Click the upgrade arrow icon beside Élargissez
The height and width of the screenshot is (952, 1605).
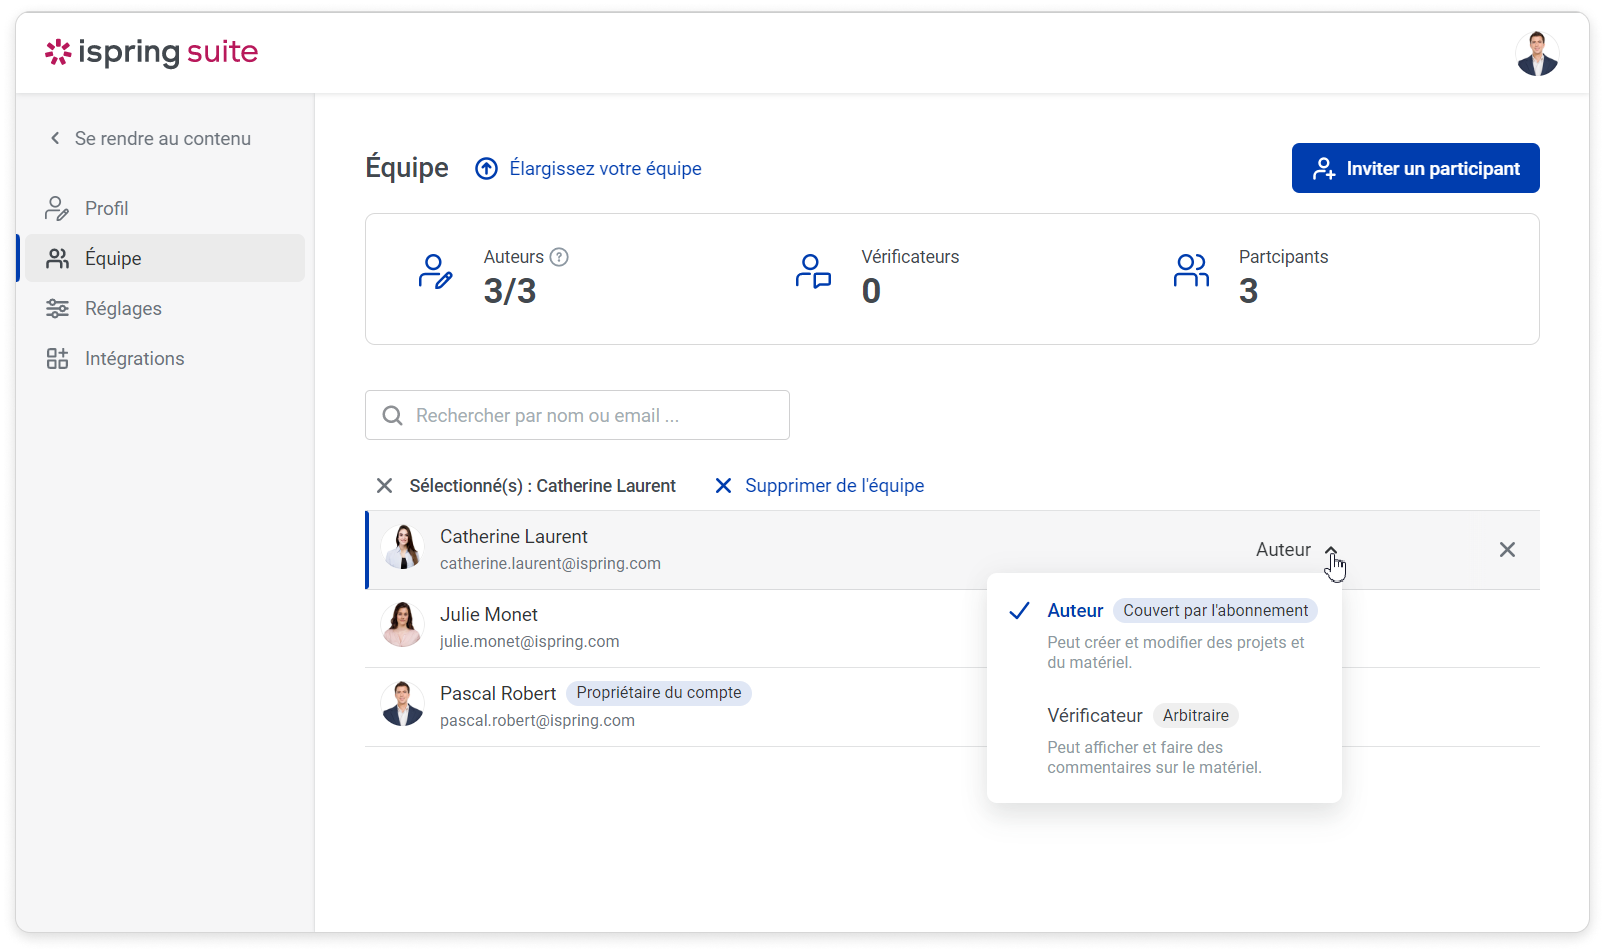coord(486,169)
